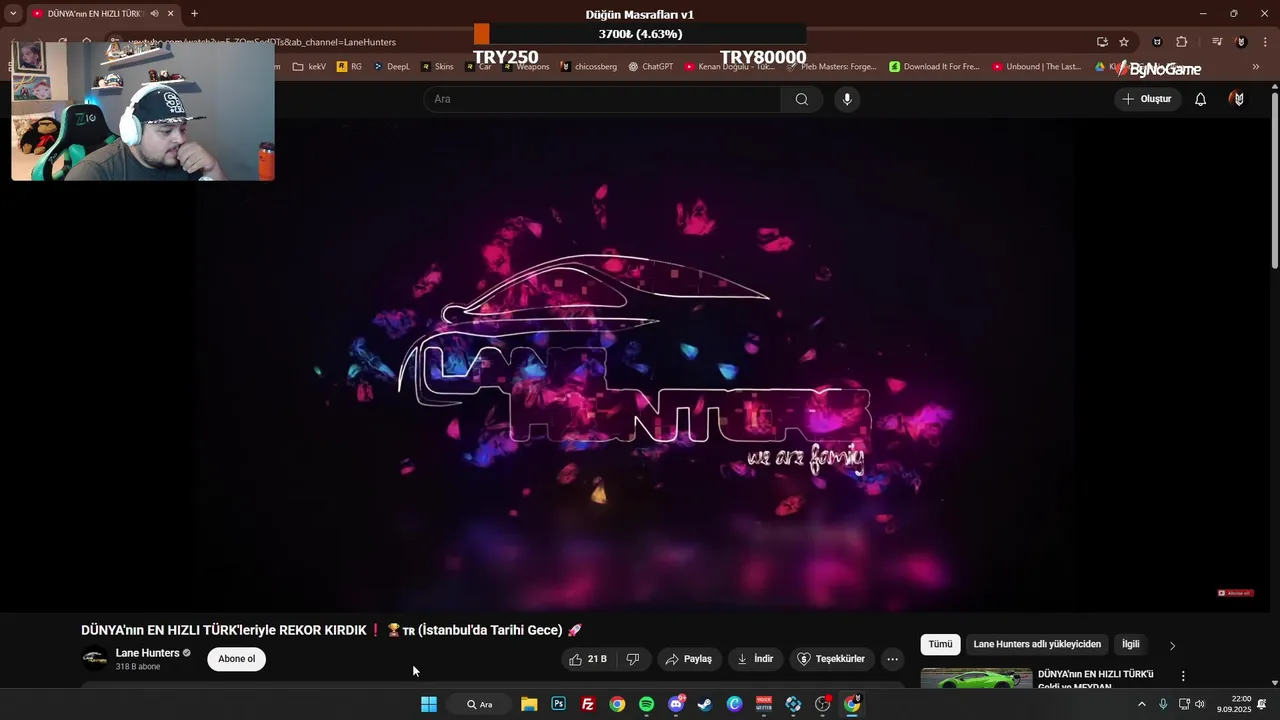Click the Paylaş share button
Image resolution: width=1280 pixels, height=720 pixels.
tap(688, 659)
